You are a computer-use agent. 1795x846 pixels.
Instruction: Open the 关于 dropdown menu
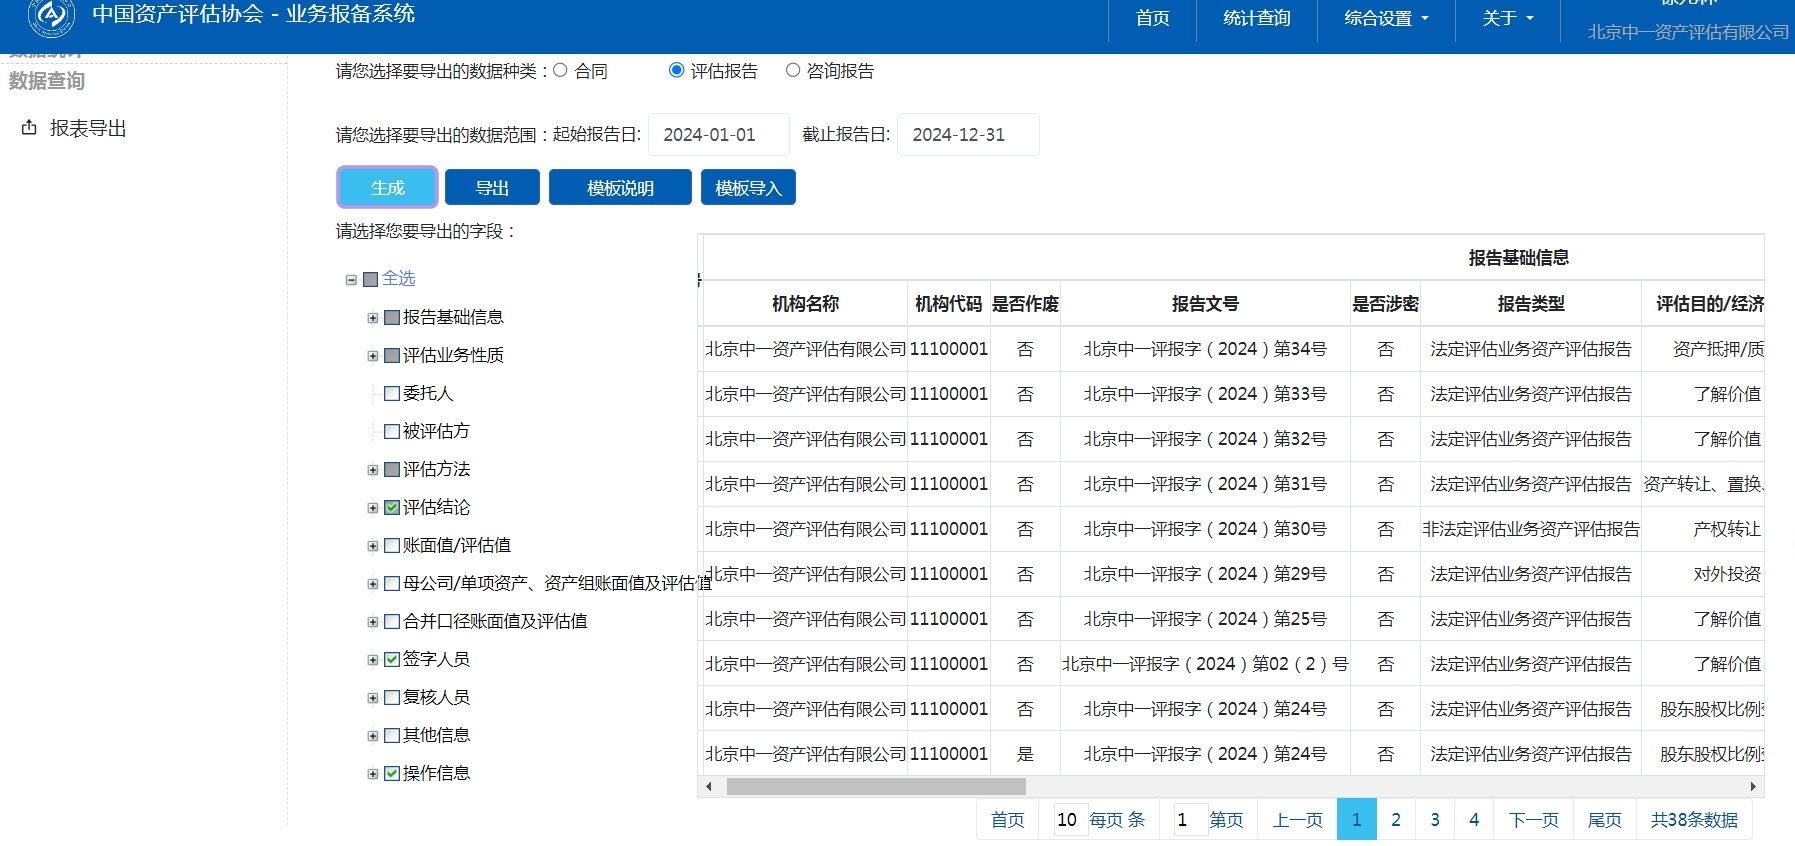tap(1507, 18)
